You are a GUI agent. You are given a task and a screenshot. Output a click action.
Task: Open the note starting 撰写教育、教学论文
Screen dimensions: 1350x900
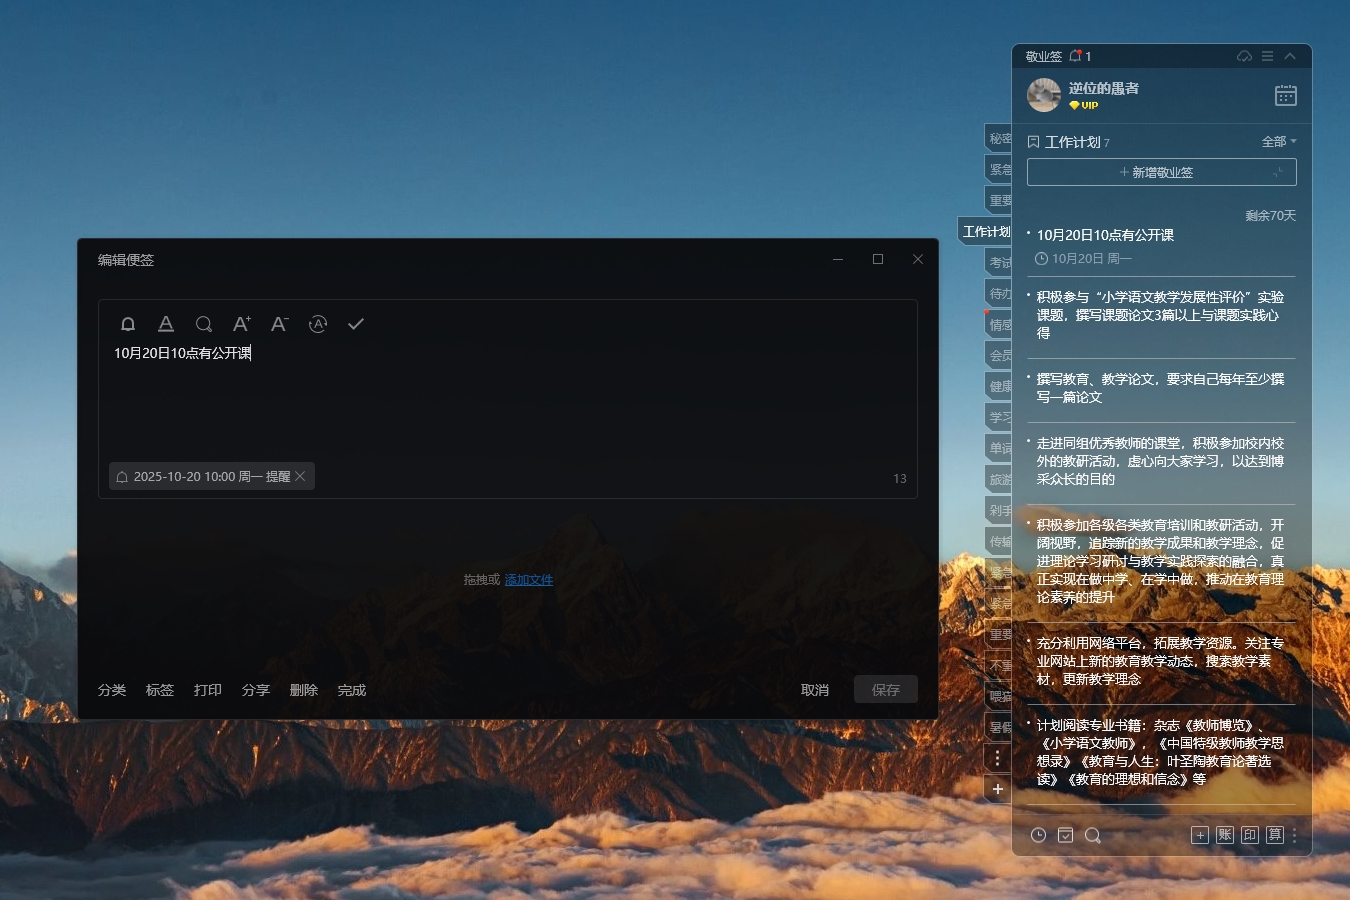click(x=1161, y=388)
